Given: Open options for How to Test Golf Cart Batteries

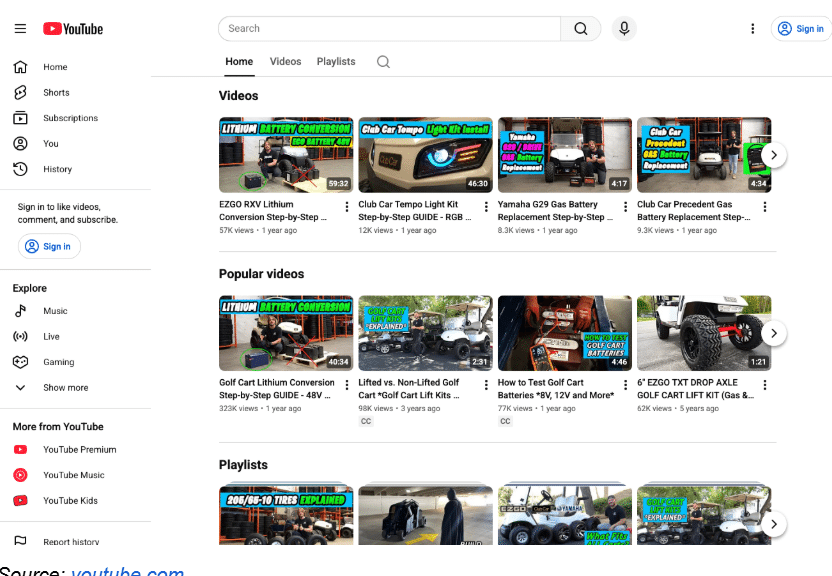Looking at the screenshot, I should 625,385.
